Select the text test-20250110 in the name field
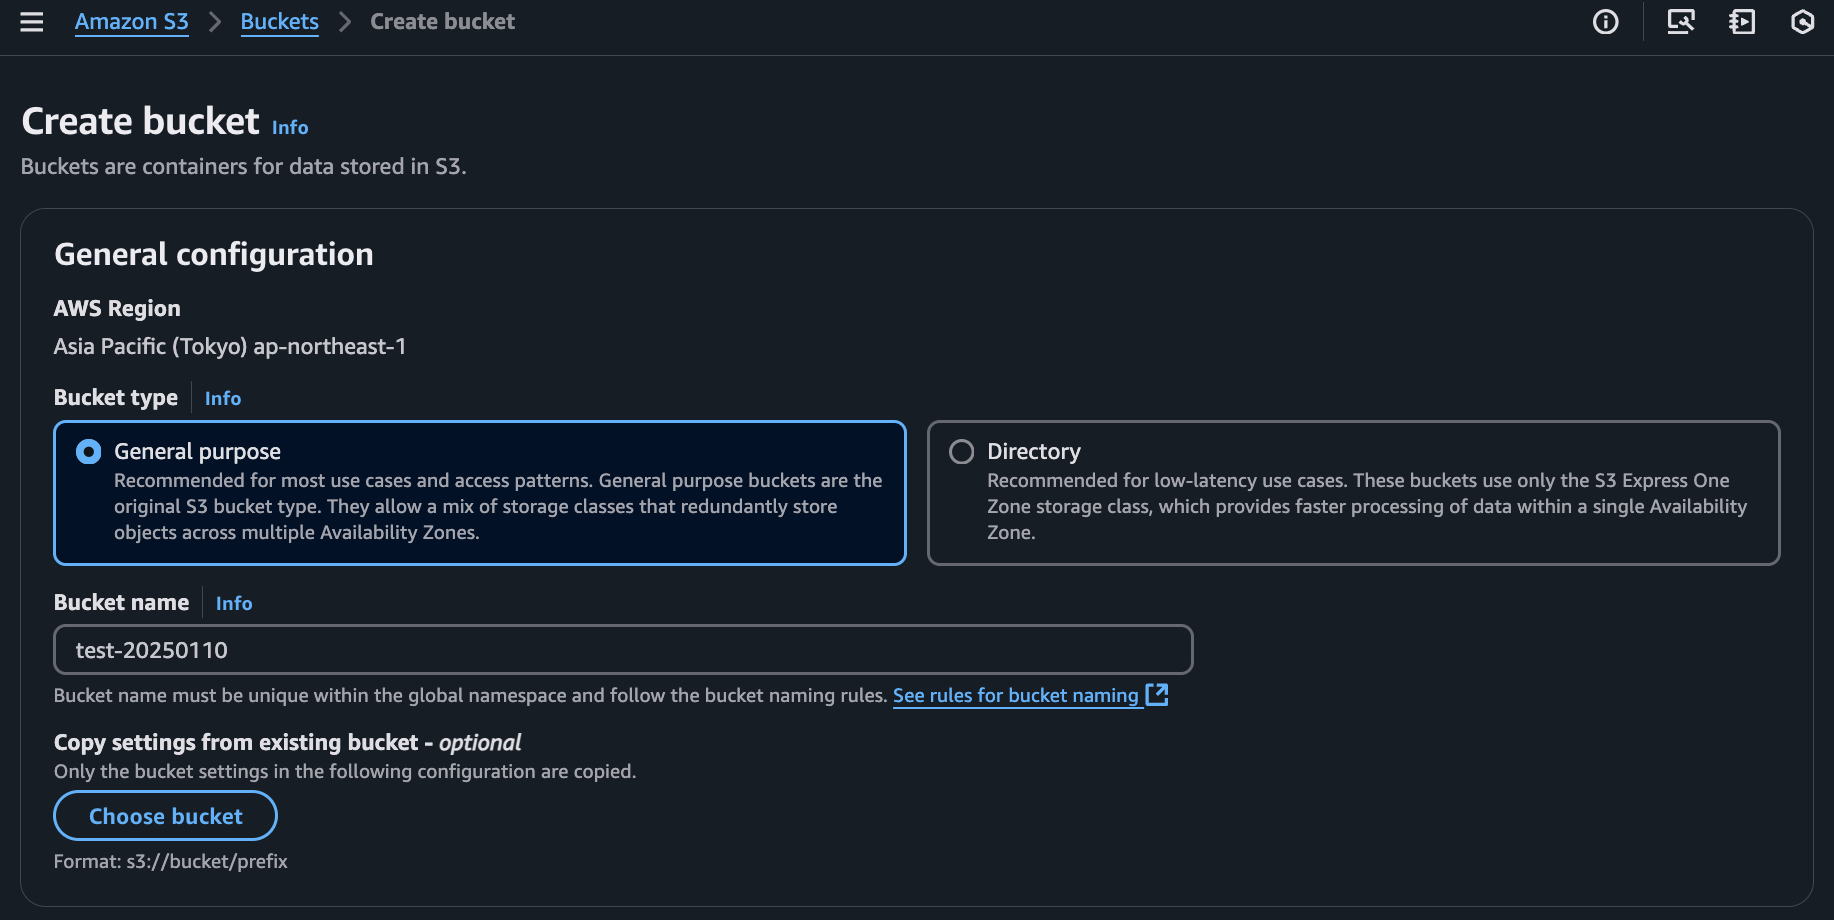Viewport: 1834px width, 920px height. click(152, 650)
